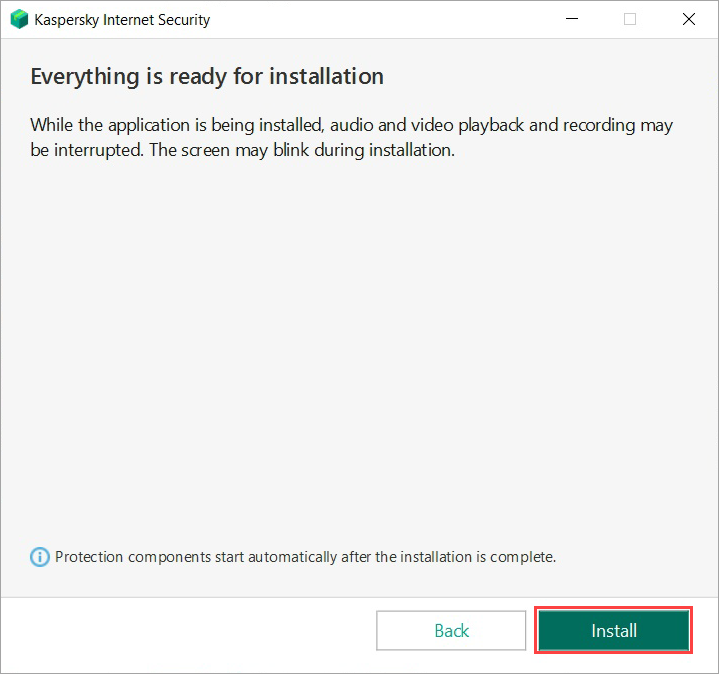This screenshot has width=719, height=674.
Task: Click the "Protection components start automatically" note
Action: click(305, 557)
